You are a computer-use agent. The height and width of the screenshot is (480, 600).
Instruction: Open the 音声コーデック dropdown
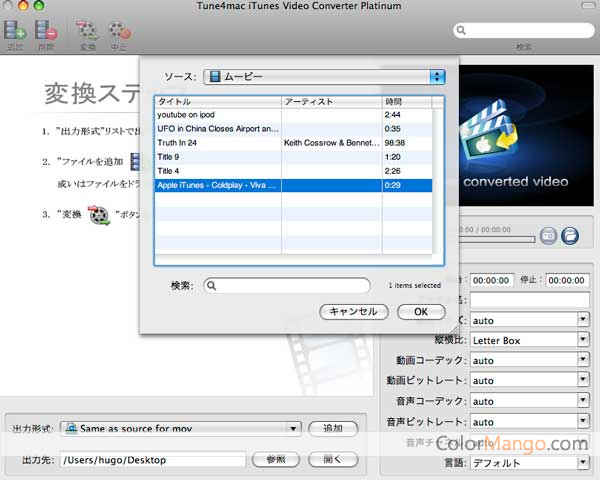(529, 401)
